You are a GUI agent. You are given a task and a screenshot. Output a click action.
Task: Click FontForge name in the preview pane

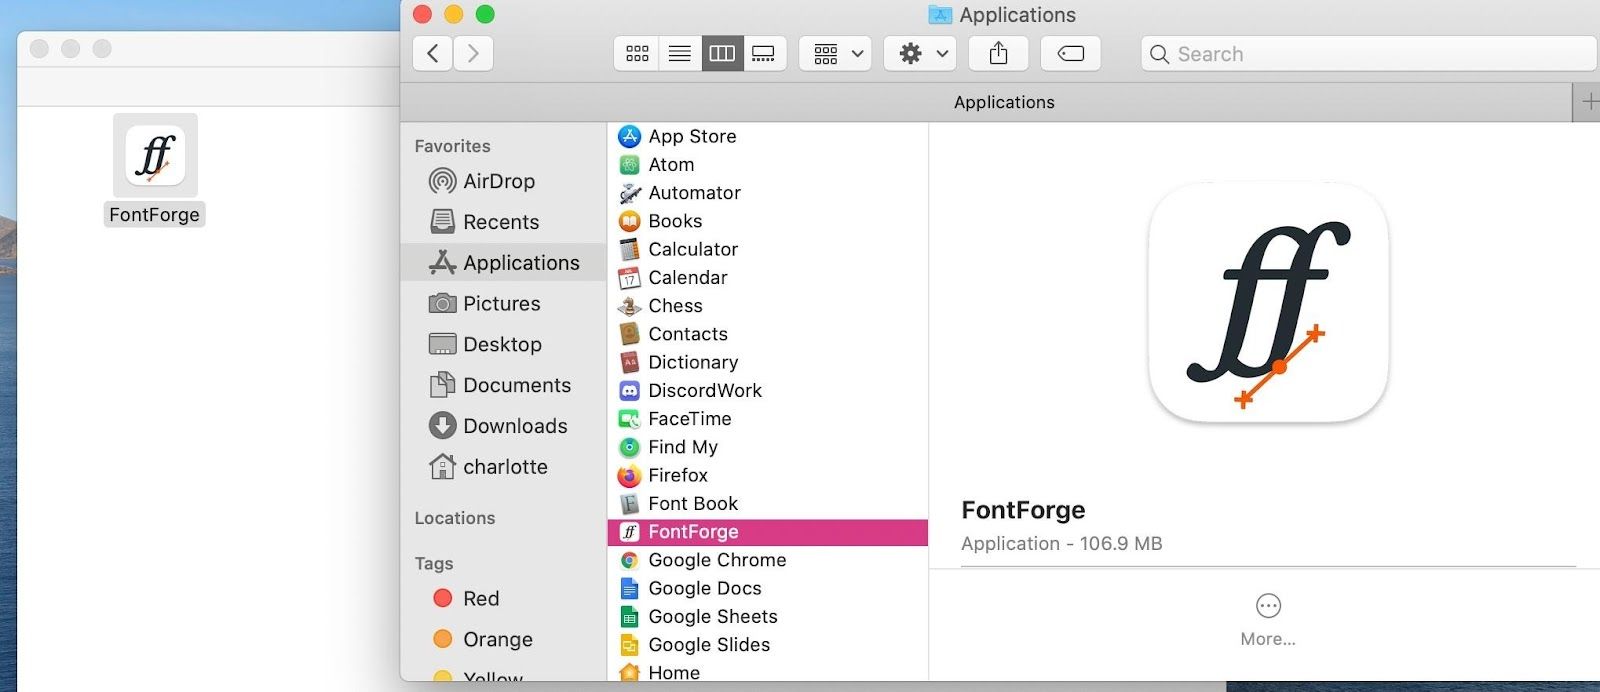click(1023, 510)
